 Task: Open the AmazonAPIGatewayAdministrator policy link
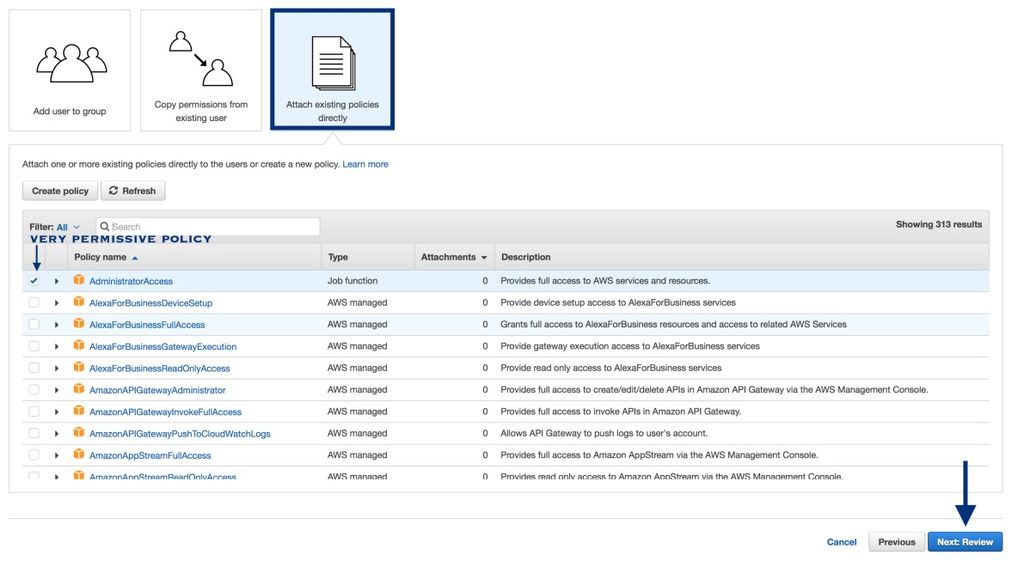click(157, 390)
